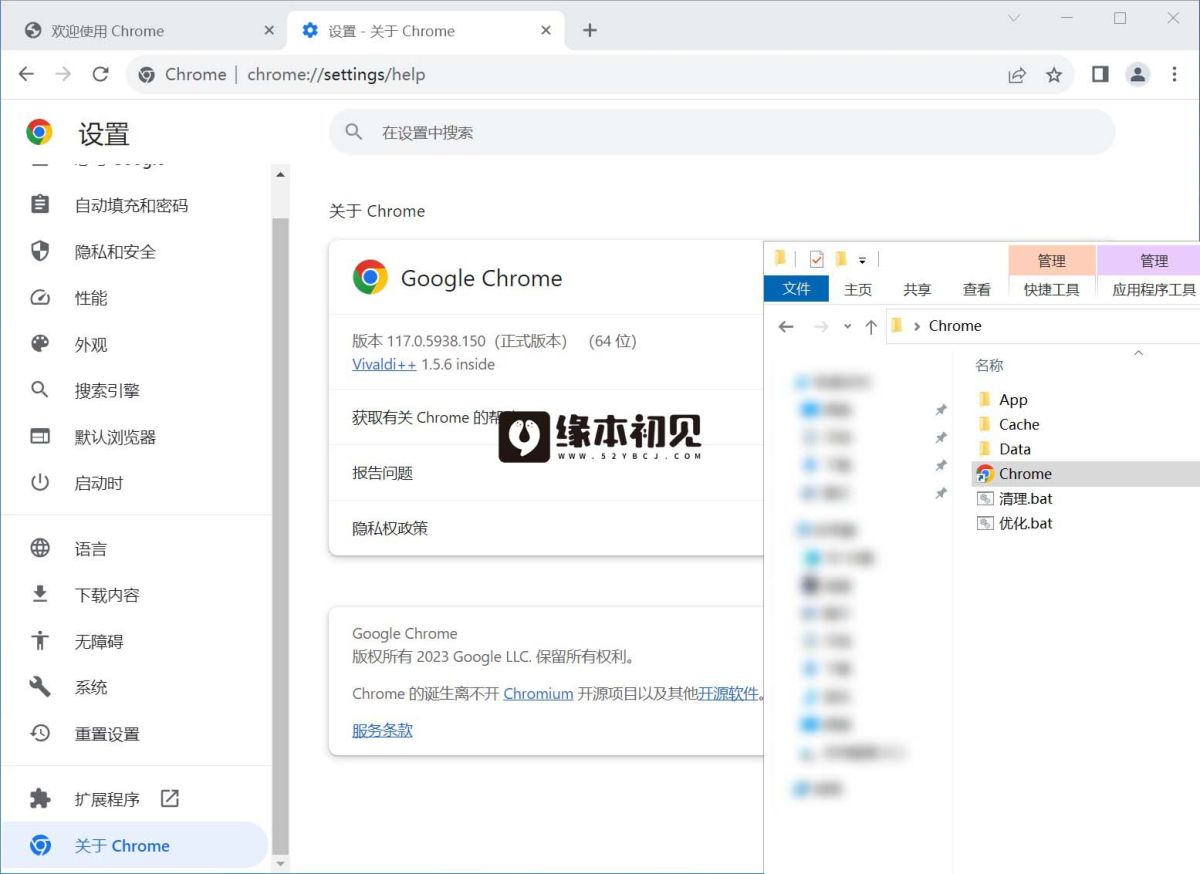
Task: Select 关于 Chrome in the sidebar
Action: [x=136, y=846]
